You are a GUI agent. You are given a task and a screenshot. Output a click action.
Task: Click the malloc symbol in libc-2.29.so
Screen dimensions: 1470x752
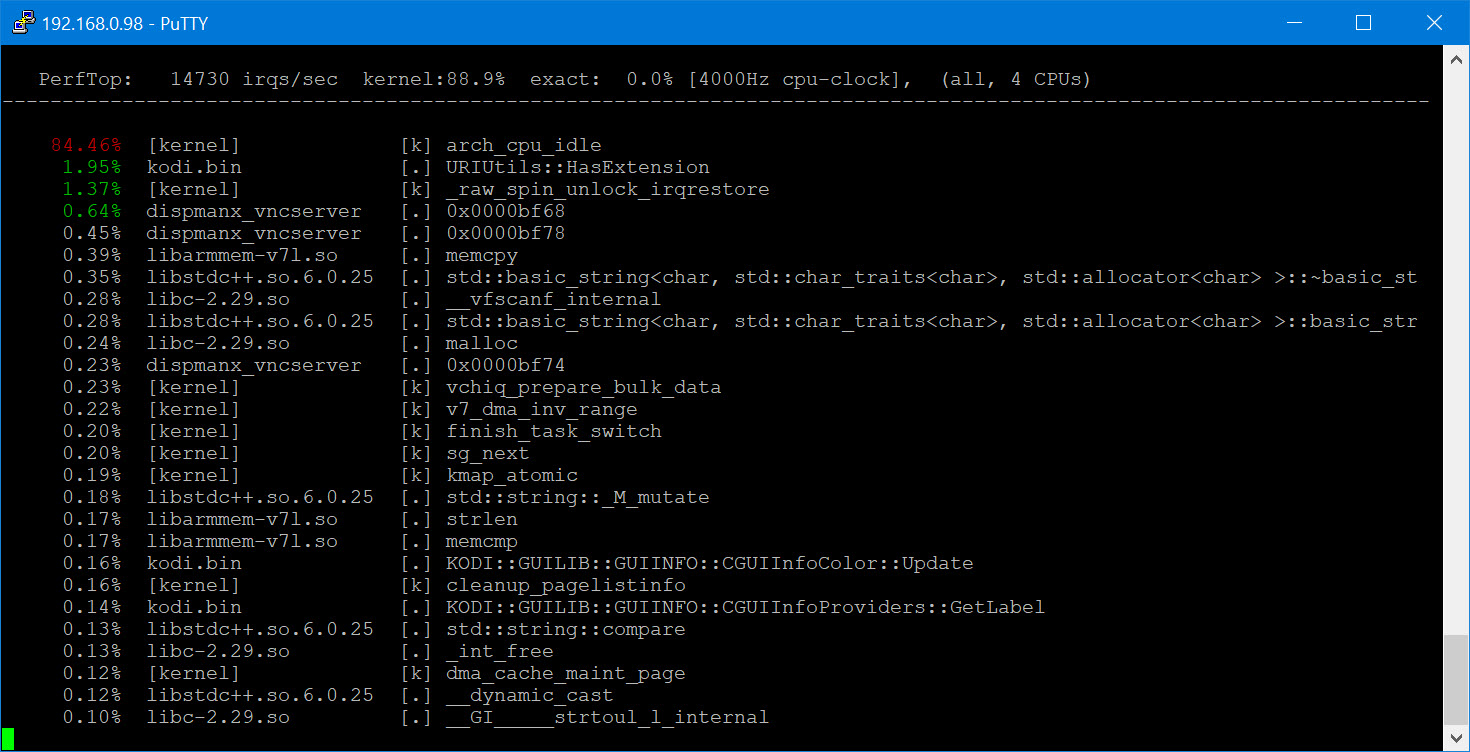tap(482, 343)
